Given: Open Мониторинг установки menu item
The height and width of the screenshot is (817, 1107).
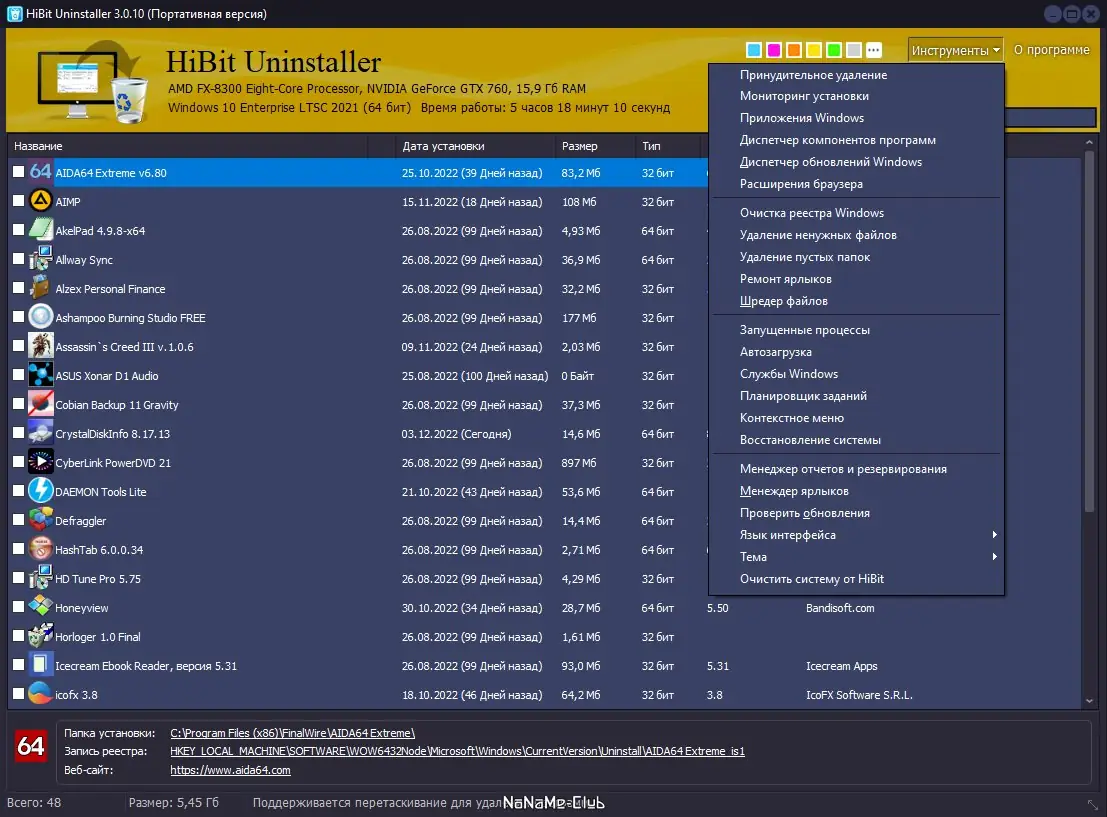Looking at the screenshot, I should click(857, 96).
